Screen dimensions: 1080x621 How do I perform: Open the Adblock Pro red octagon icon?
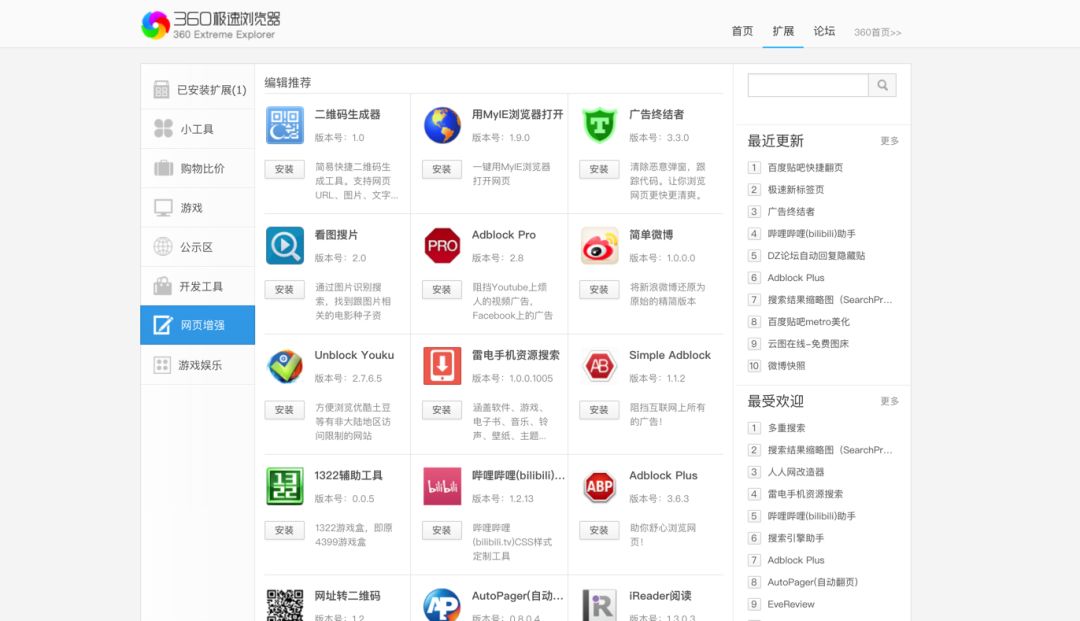pyautogui.click(x=442, y=246)
